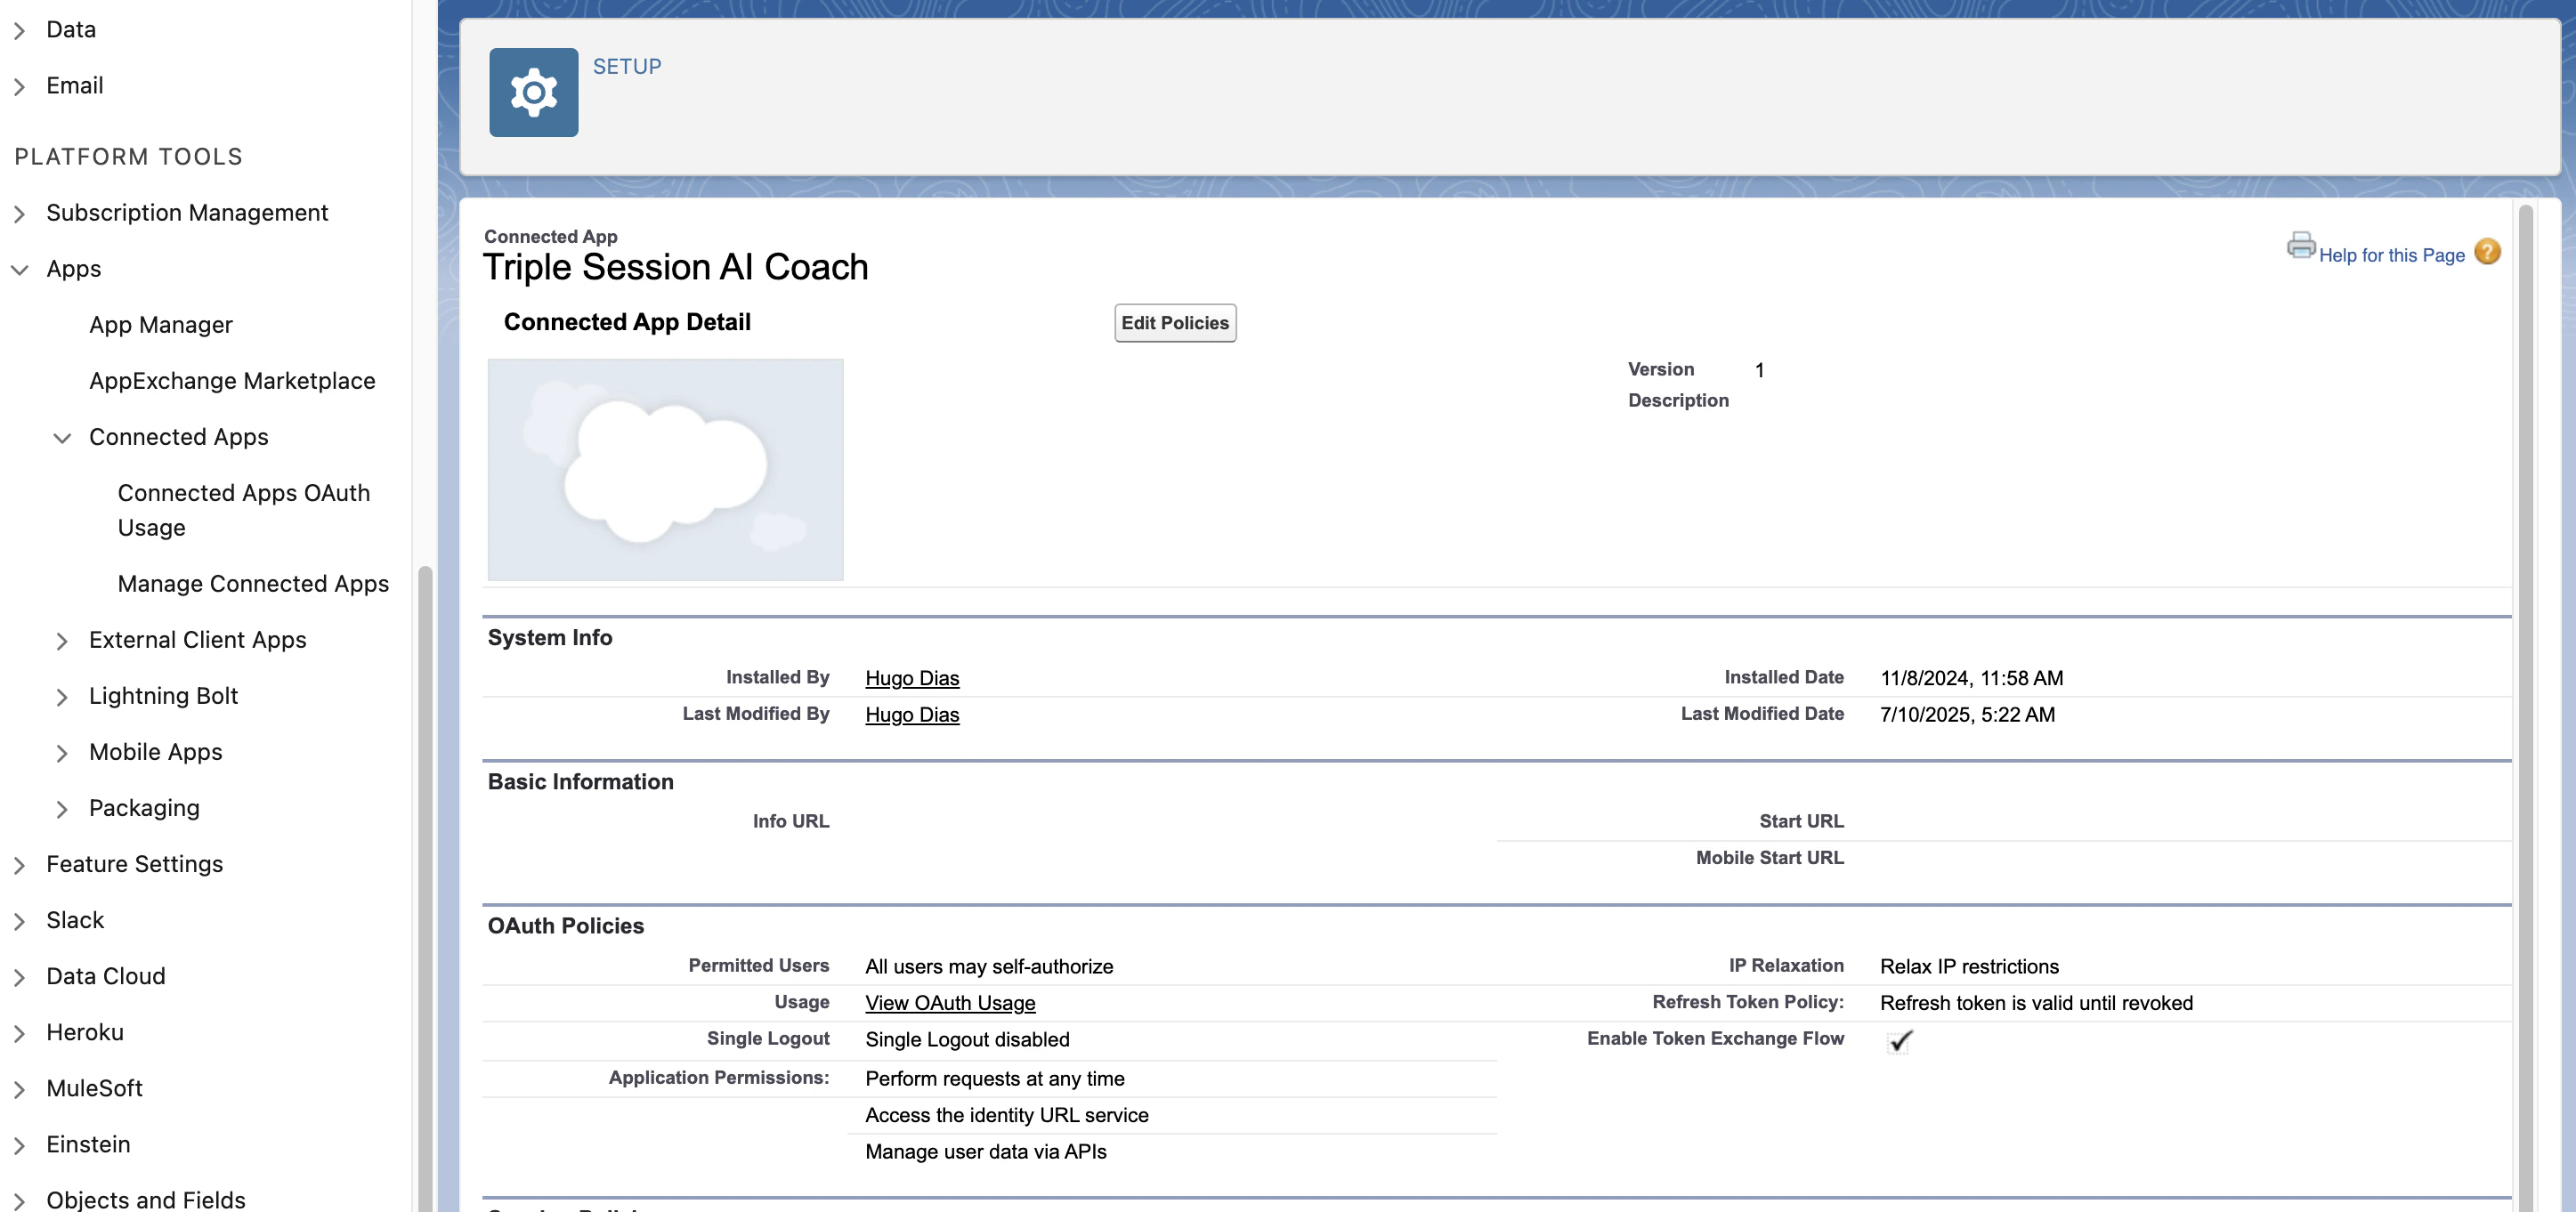
Task: Collapse the Apps section
Action: [19, 269]
